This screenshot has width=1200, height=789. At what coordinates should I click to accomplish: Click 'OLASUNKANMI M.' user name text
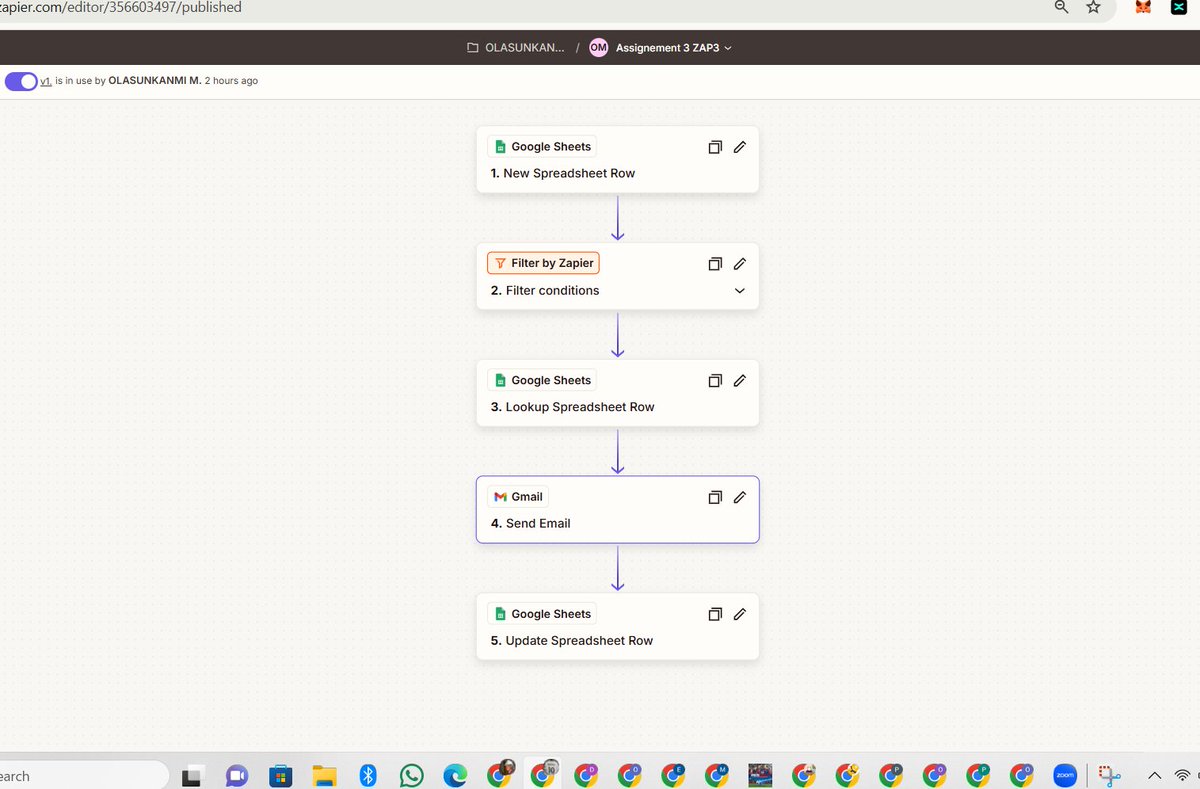155,81
